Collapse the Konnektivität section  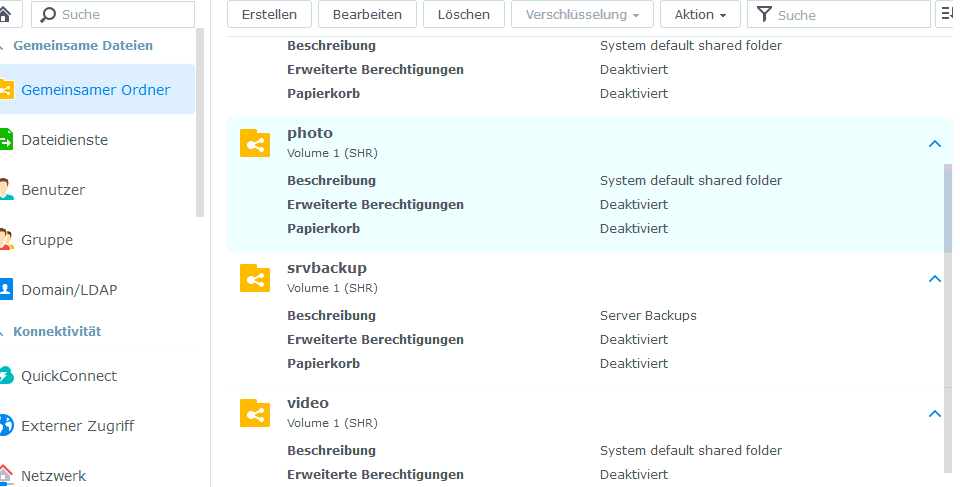tap(2, 332)
